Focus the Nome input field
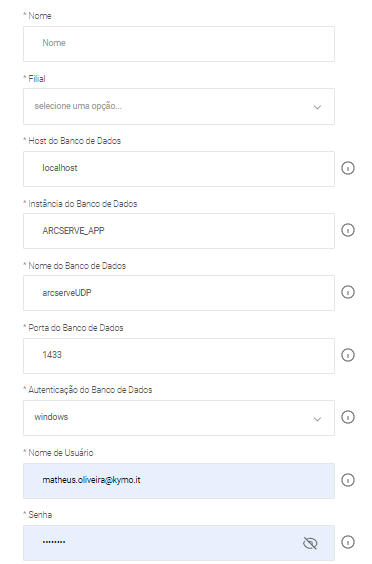Image resolution: width=372 pixels, height=564 pixels. click(x=179, y=44)
